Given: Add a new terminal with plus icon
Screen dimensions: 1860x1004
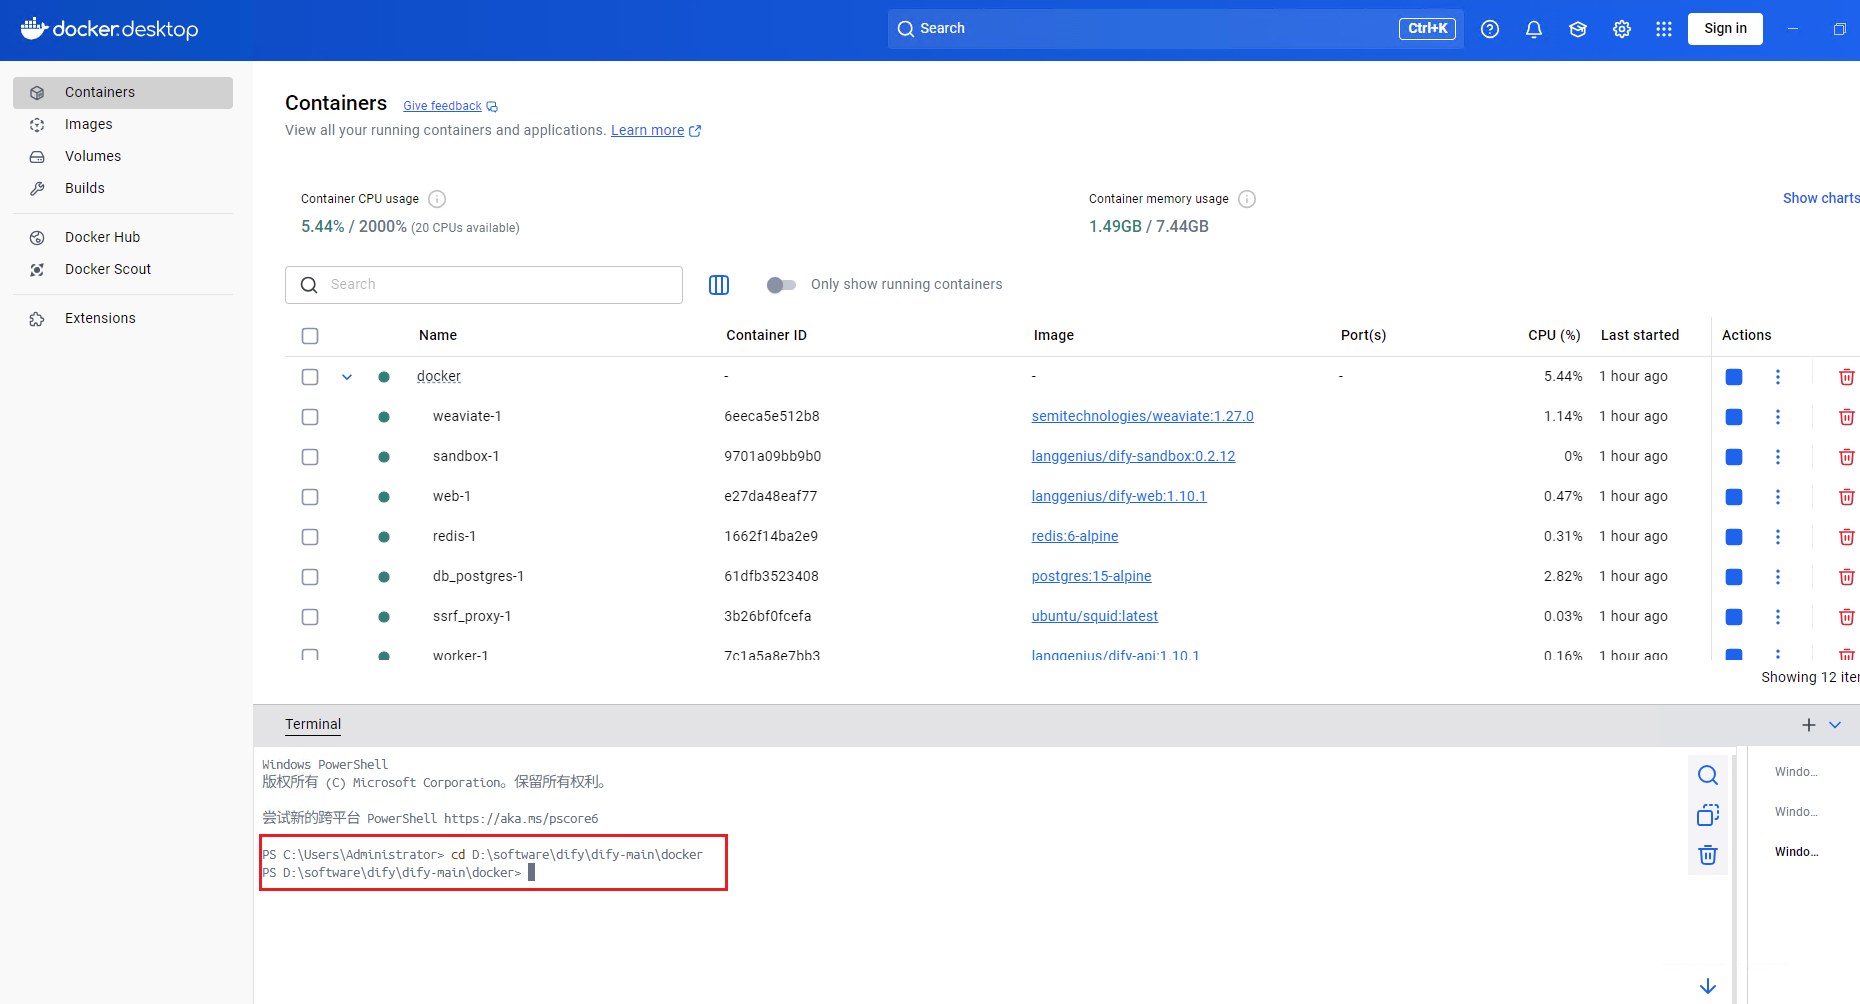Looking at the screenshot, I should (1809, 725).
